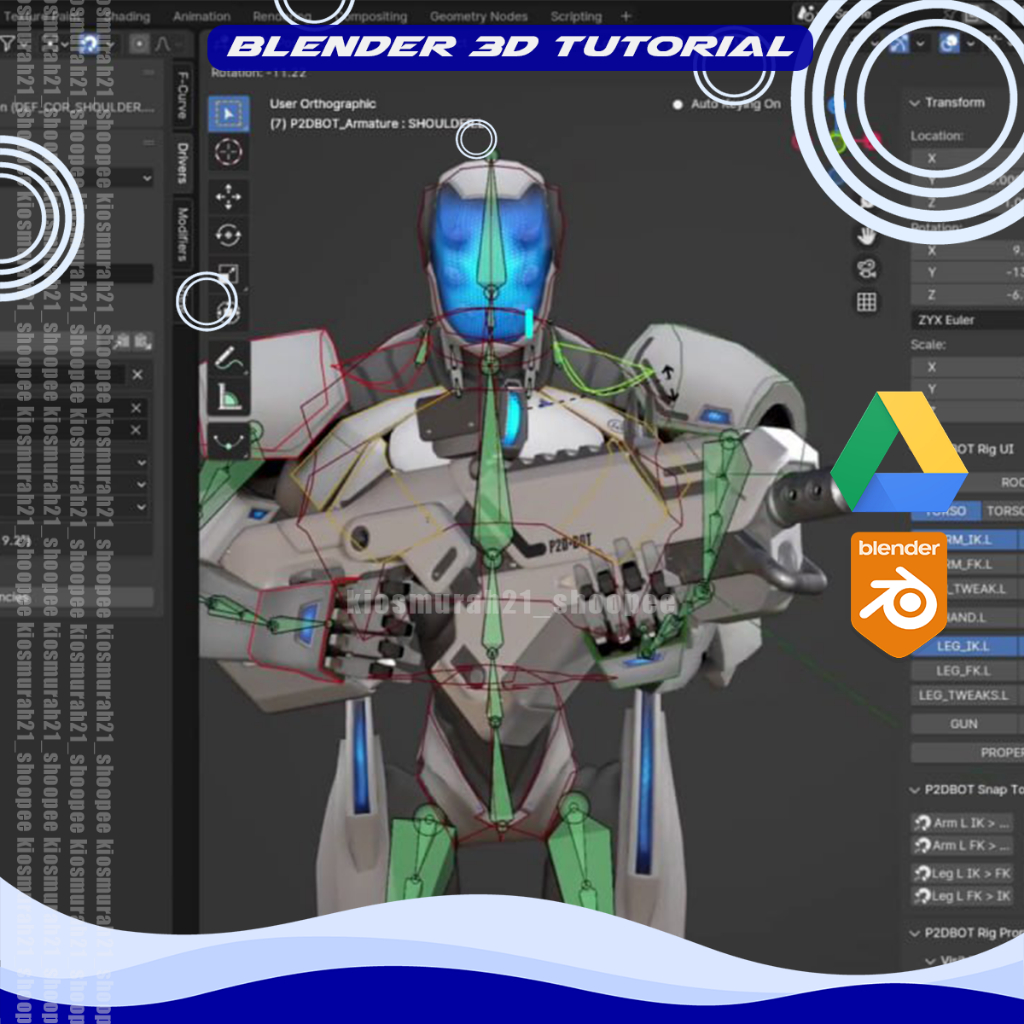Add a workspace with plus tab
This screenshot has height=1024, width=1024.
[626, 16]
